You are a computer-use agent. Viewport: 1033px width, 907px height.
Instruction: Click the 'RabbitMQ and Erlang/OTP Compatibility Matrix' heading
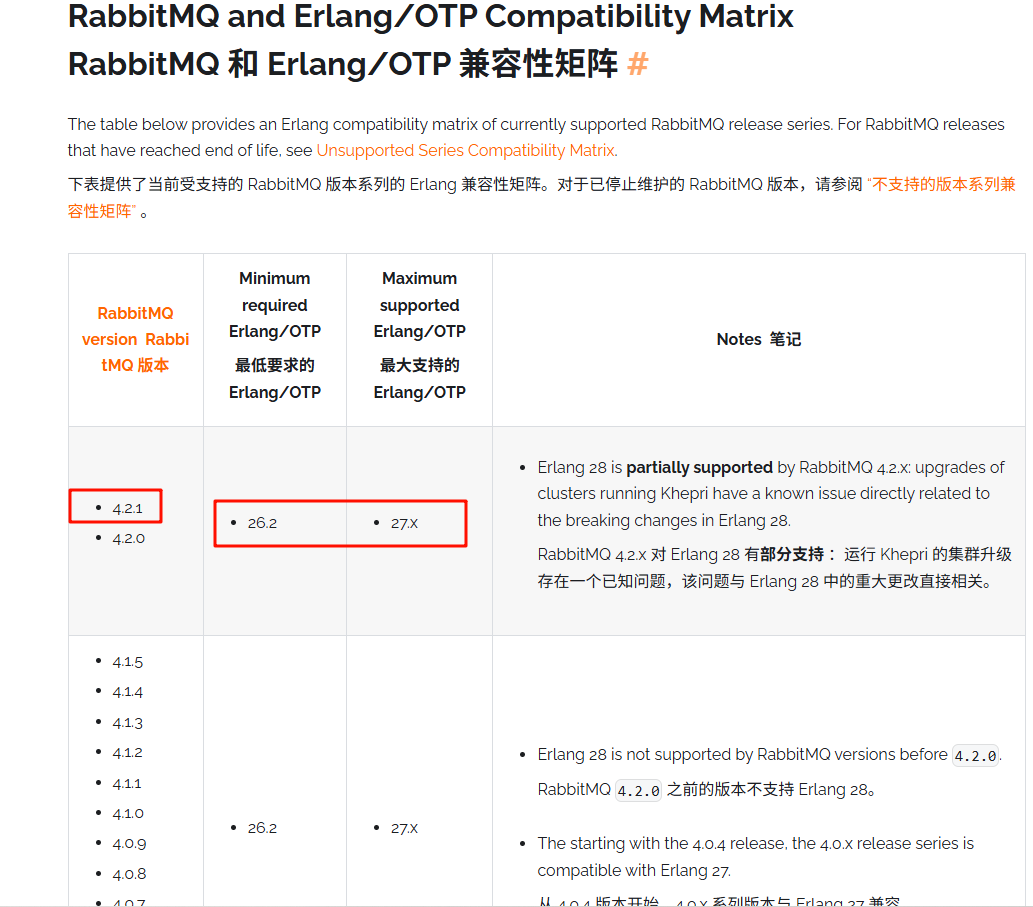pyautogui.click(x=431, y=16)
